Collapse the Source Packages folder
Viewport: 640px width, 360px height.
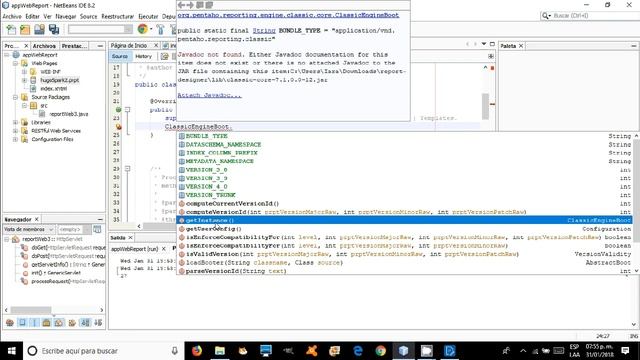coord(16,97)
